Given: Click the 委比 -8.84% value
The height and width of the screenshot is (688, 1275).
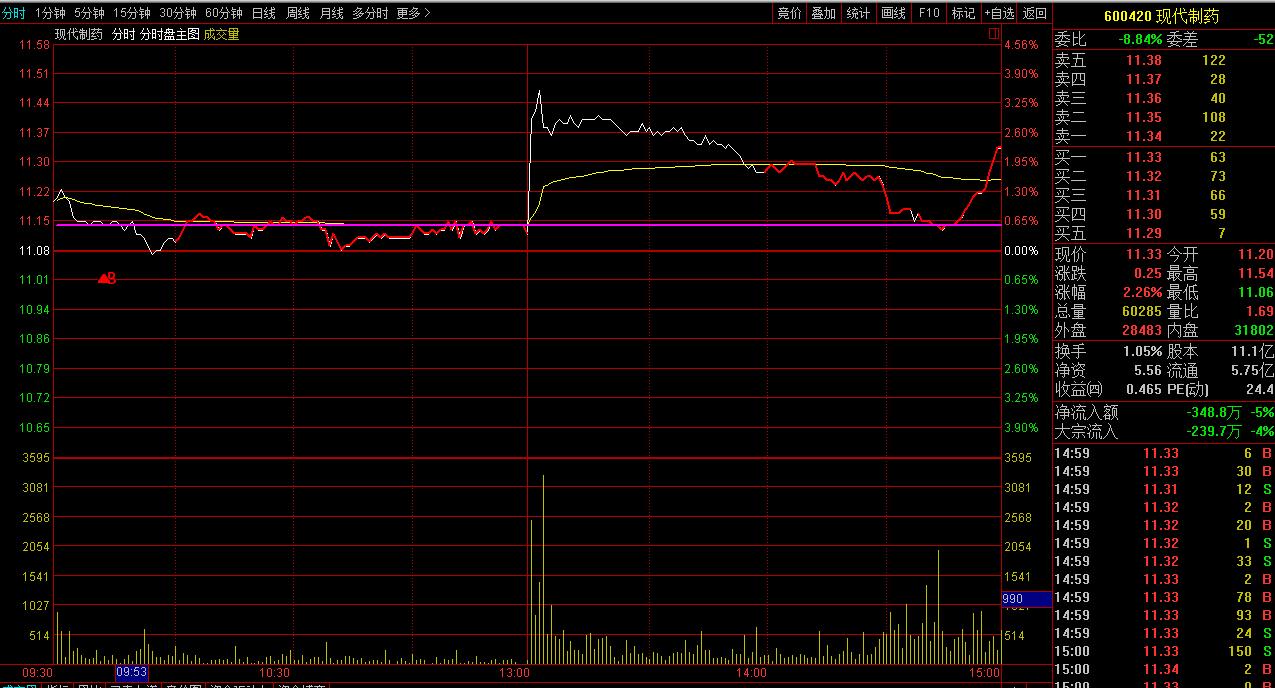Looking at the screenshot, I should pyautogui.click(x=1140, y=40).
